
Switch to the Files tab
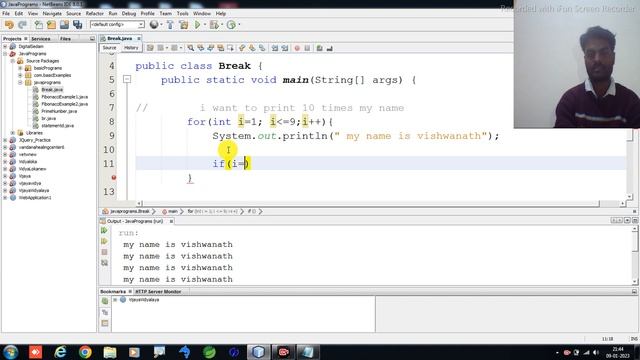point(65,38)
